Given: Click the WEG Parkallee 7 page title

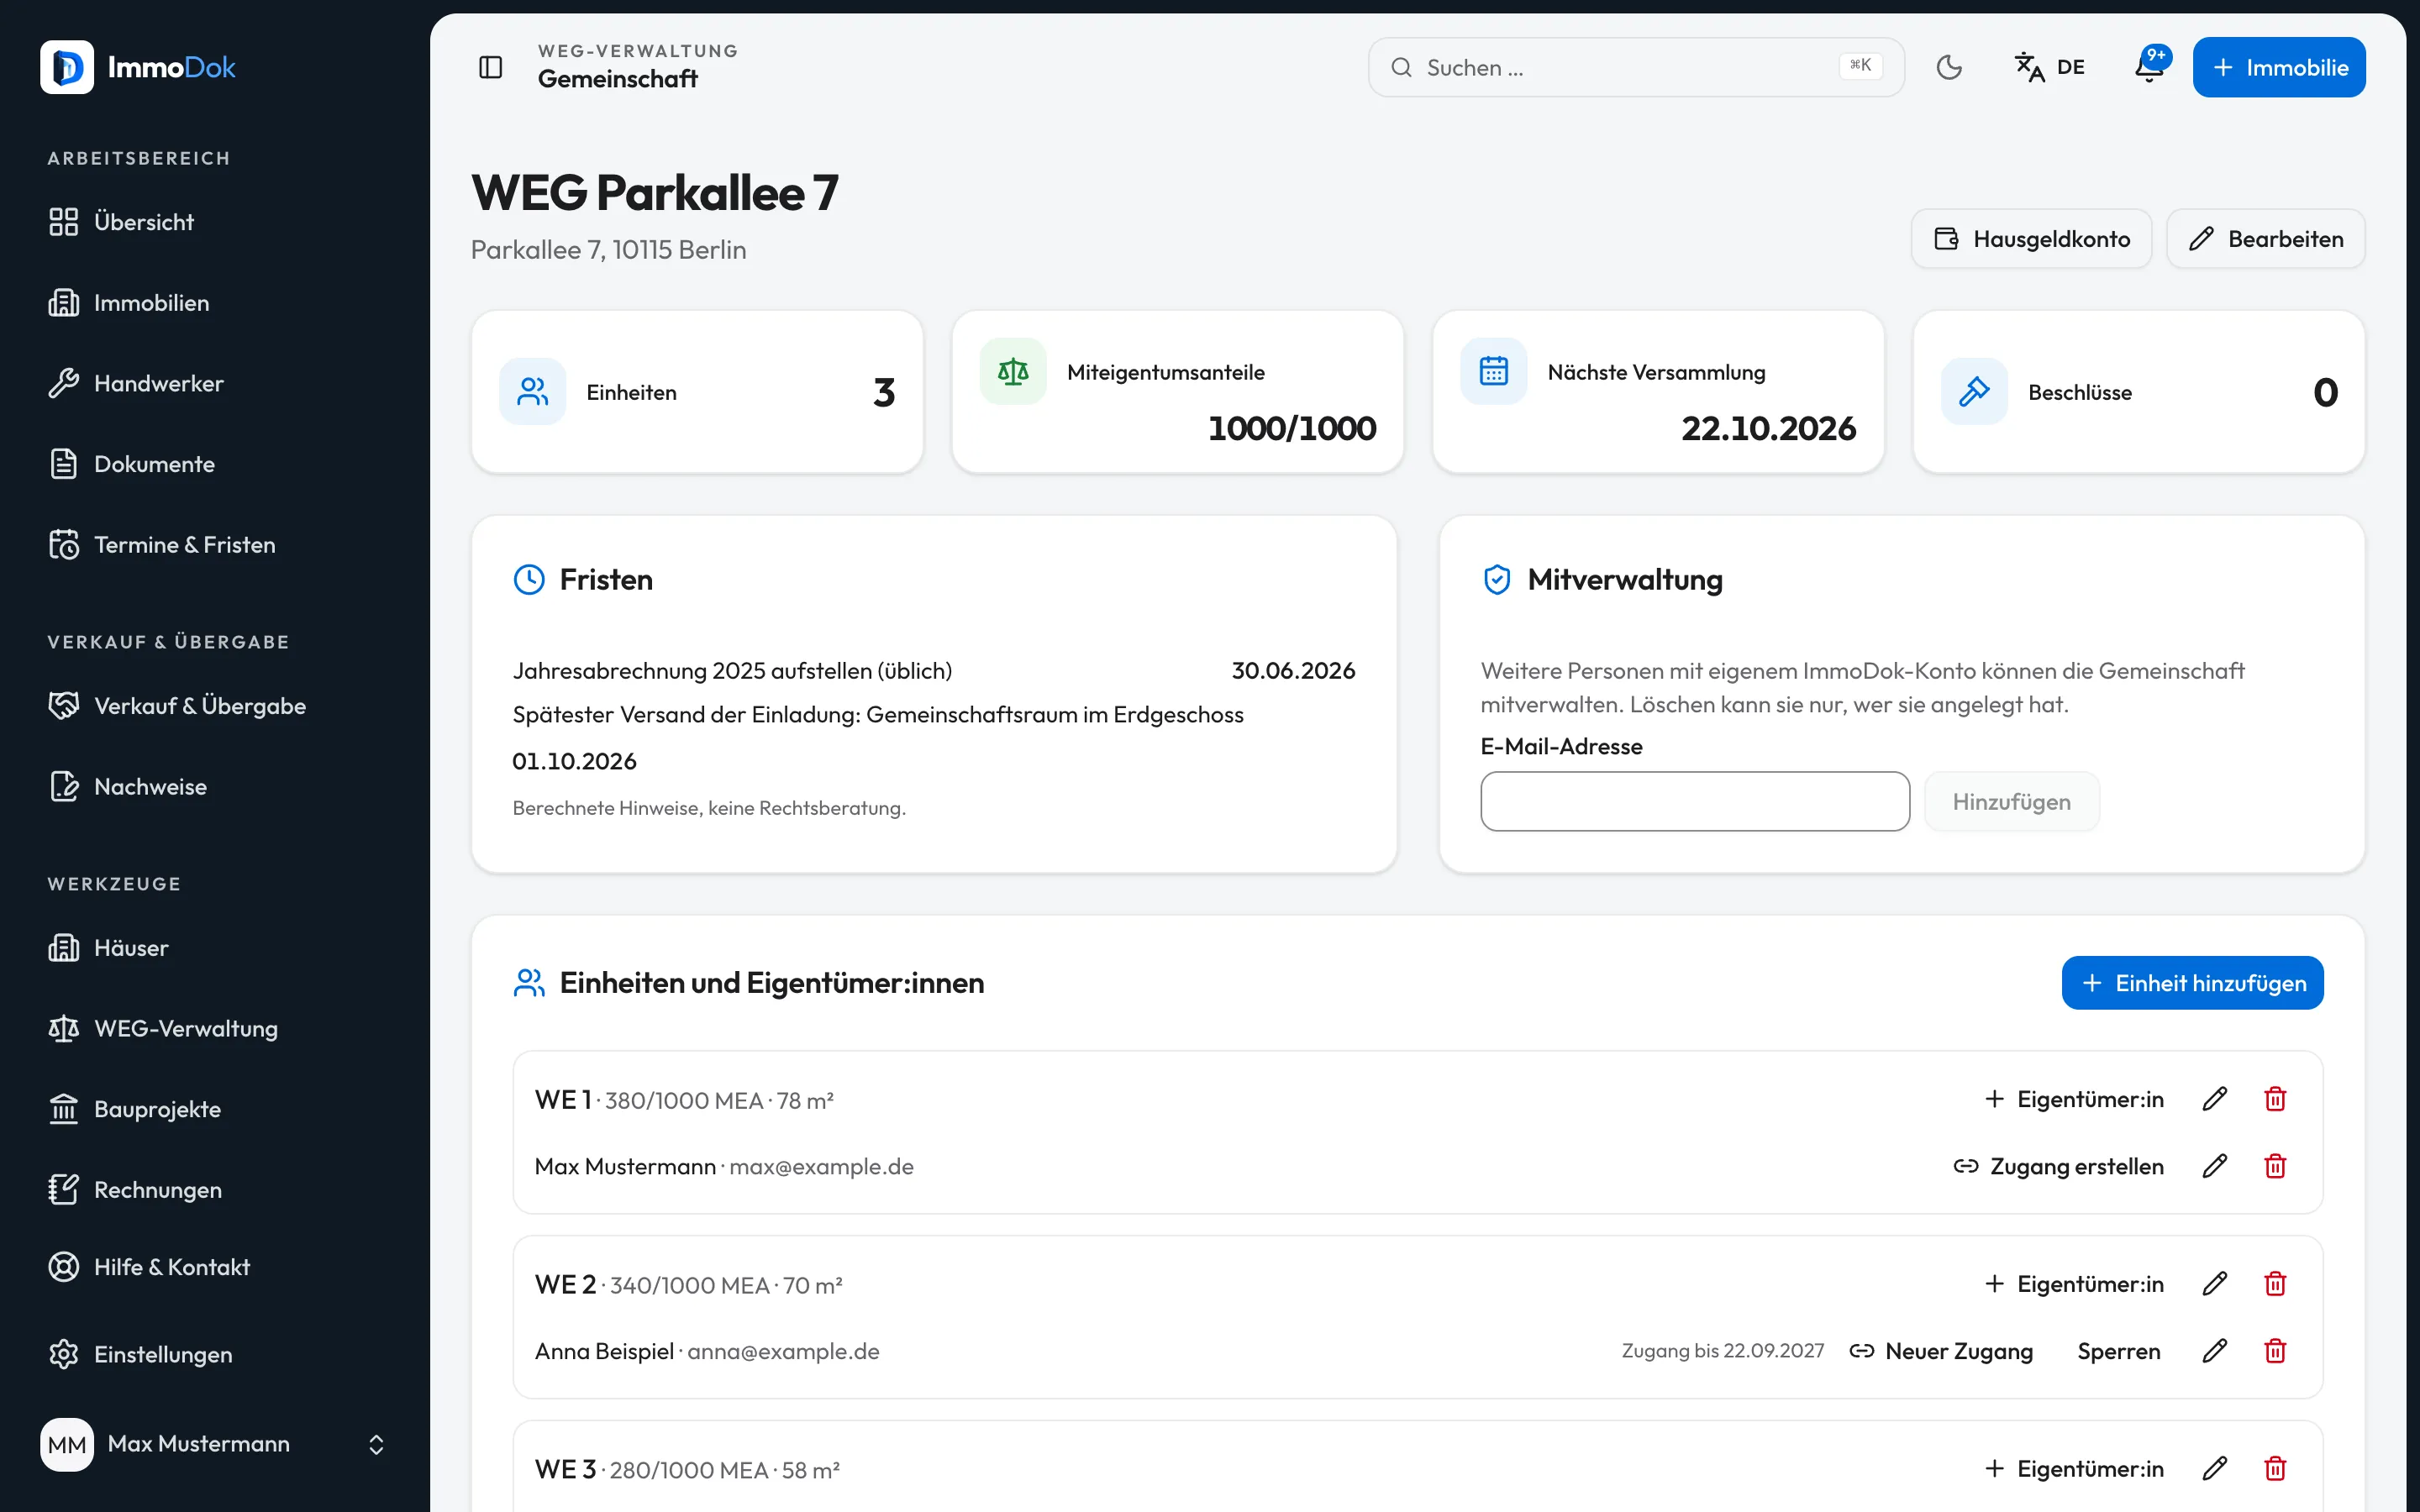Looking at the screenshot, I should 655,193.
